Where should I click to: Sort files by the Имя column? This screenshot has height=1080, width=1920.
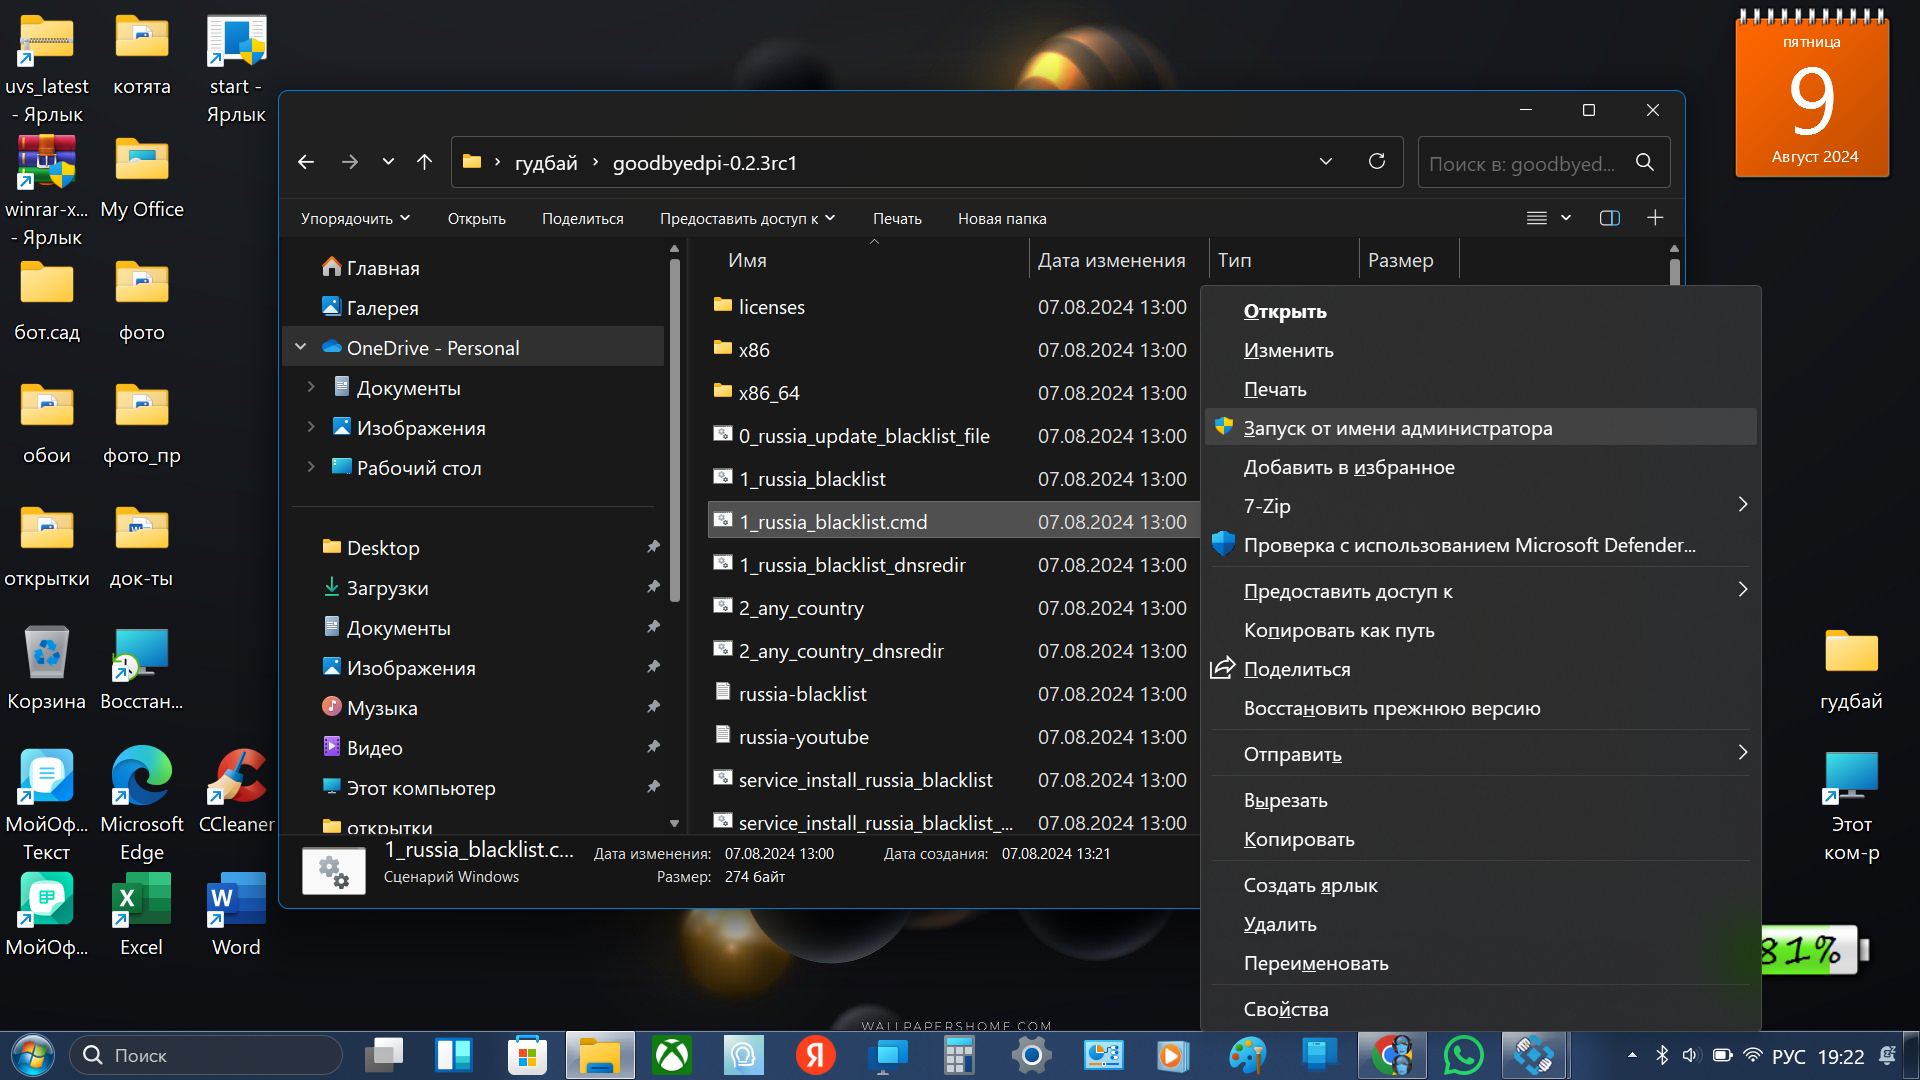(x=748, y=260)
